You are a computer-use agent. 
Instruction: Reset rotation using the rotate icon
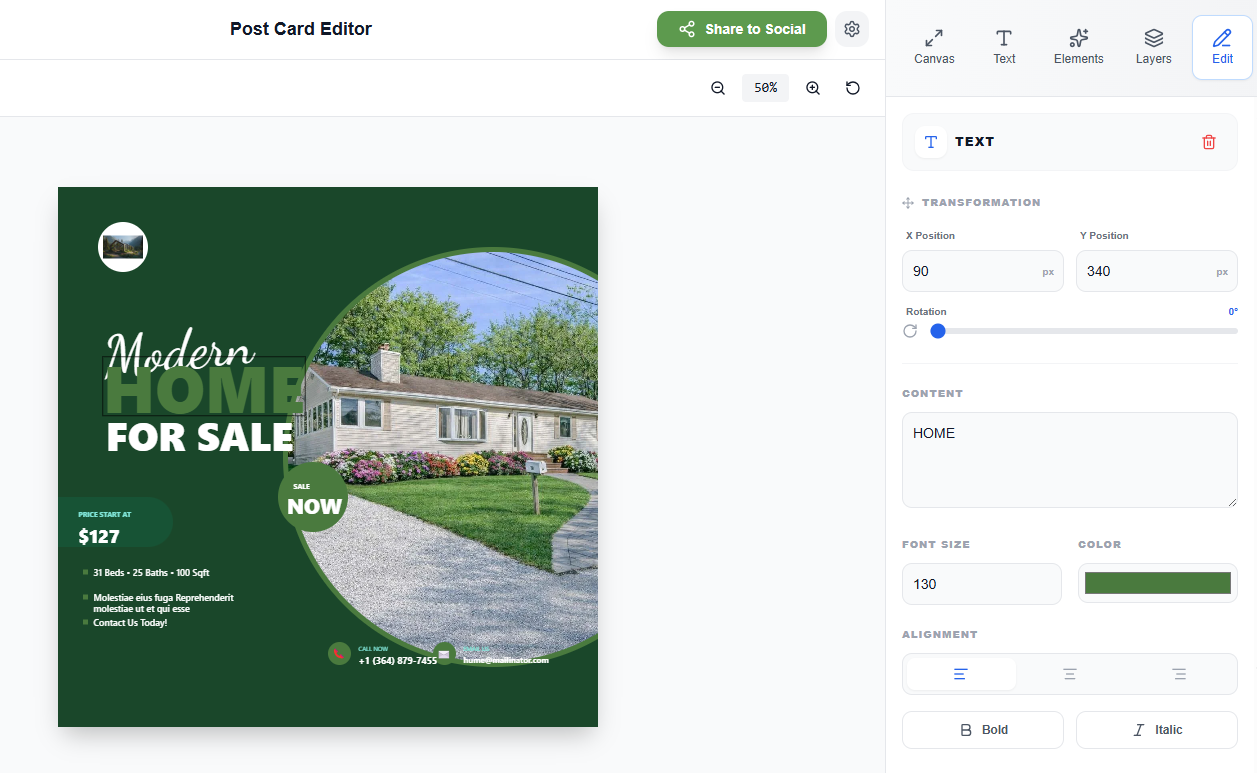[x=910, y=331]
